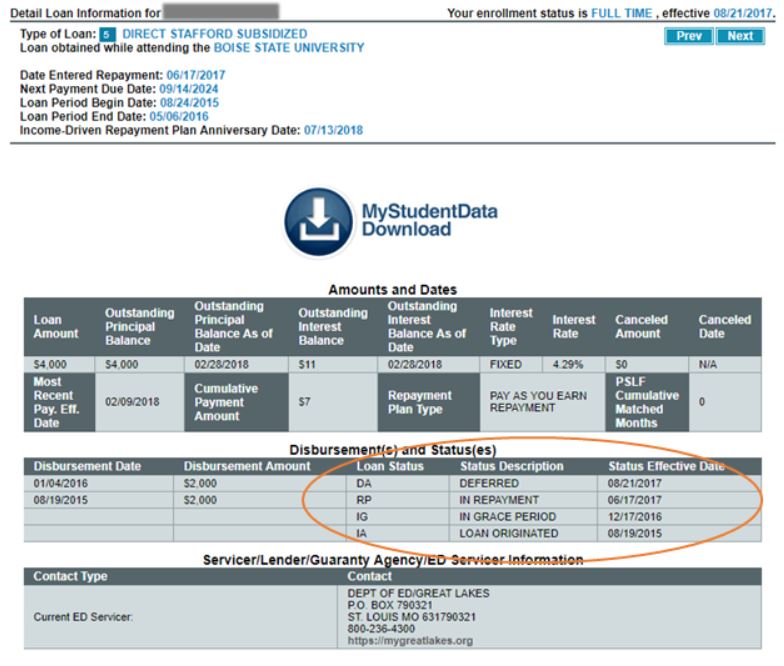
Task: Select the $11 outstanding interest cell
Action: (333, 364)
